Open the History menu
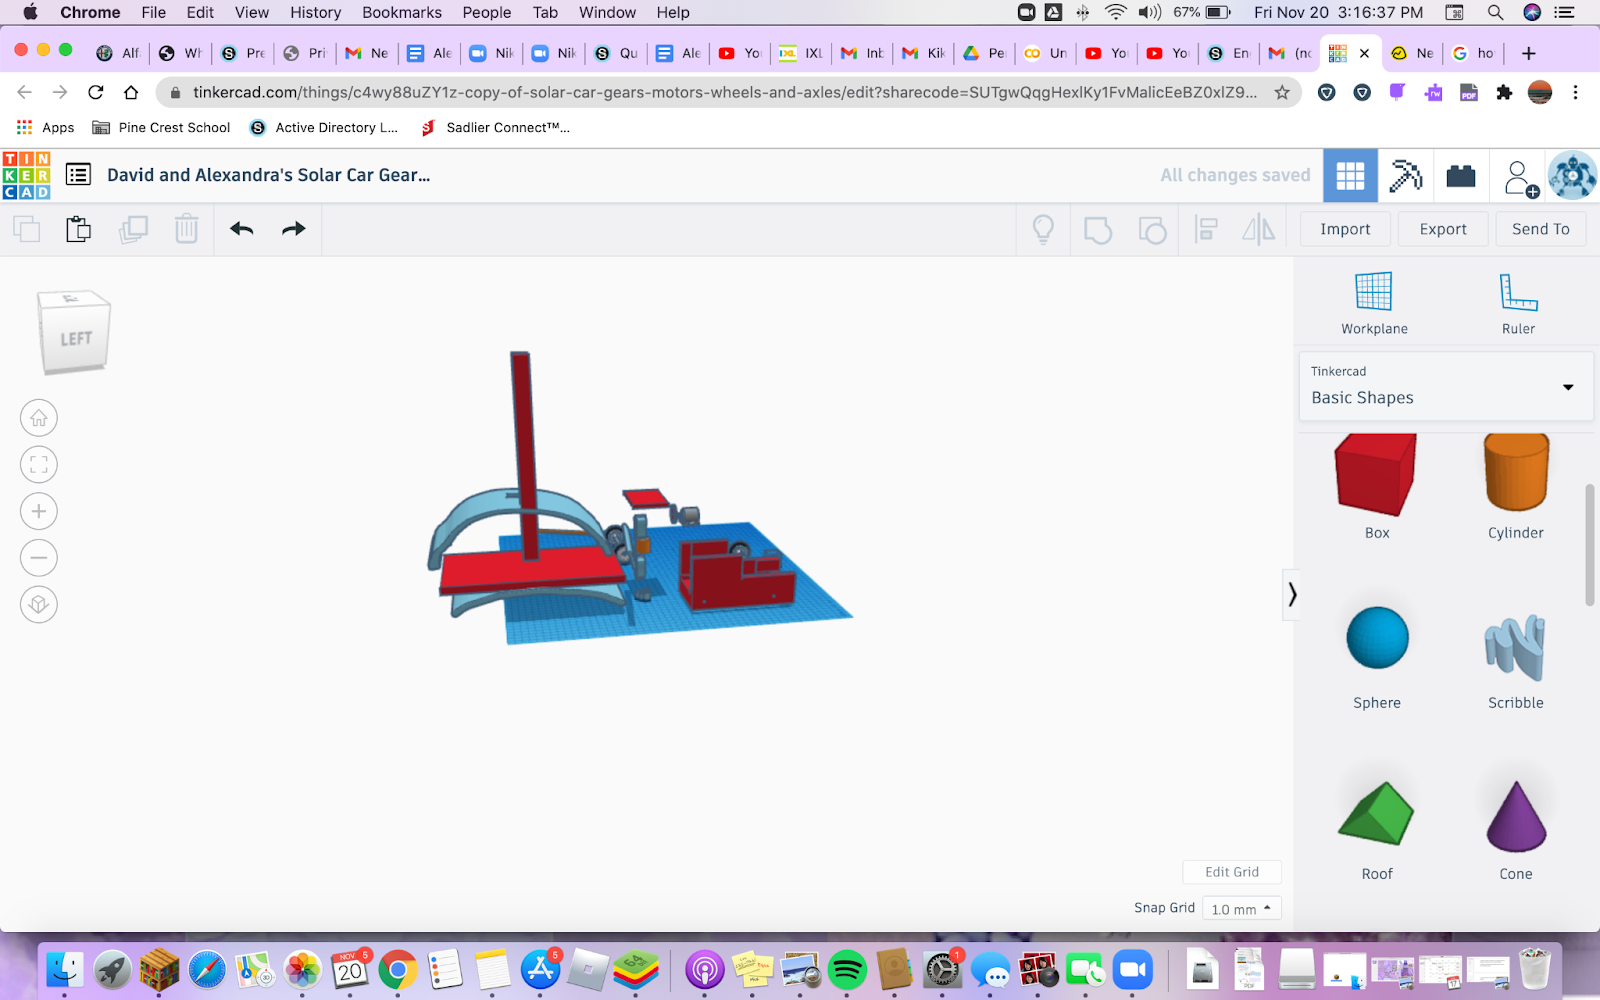The image size is (1600, 1000). 315,12
